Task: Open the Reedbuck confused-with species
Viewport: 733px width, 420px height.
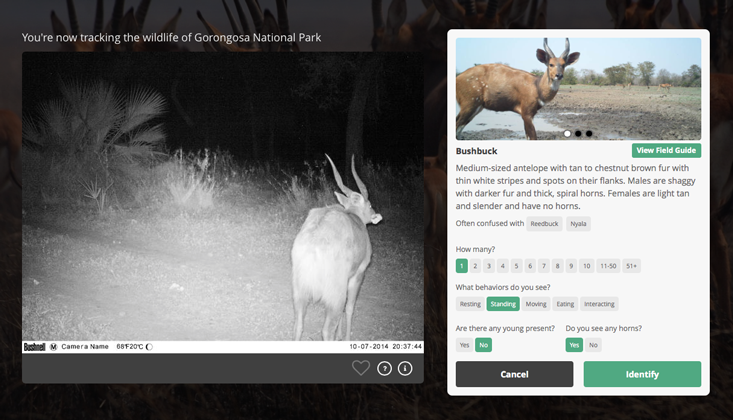Action: coord(545,224)
